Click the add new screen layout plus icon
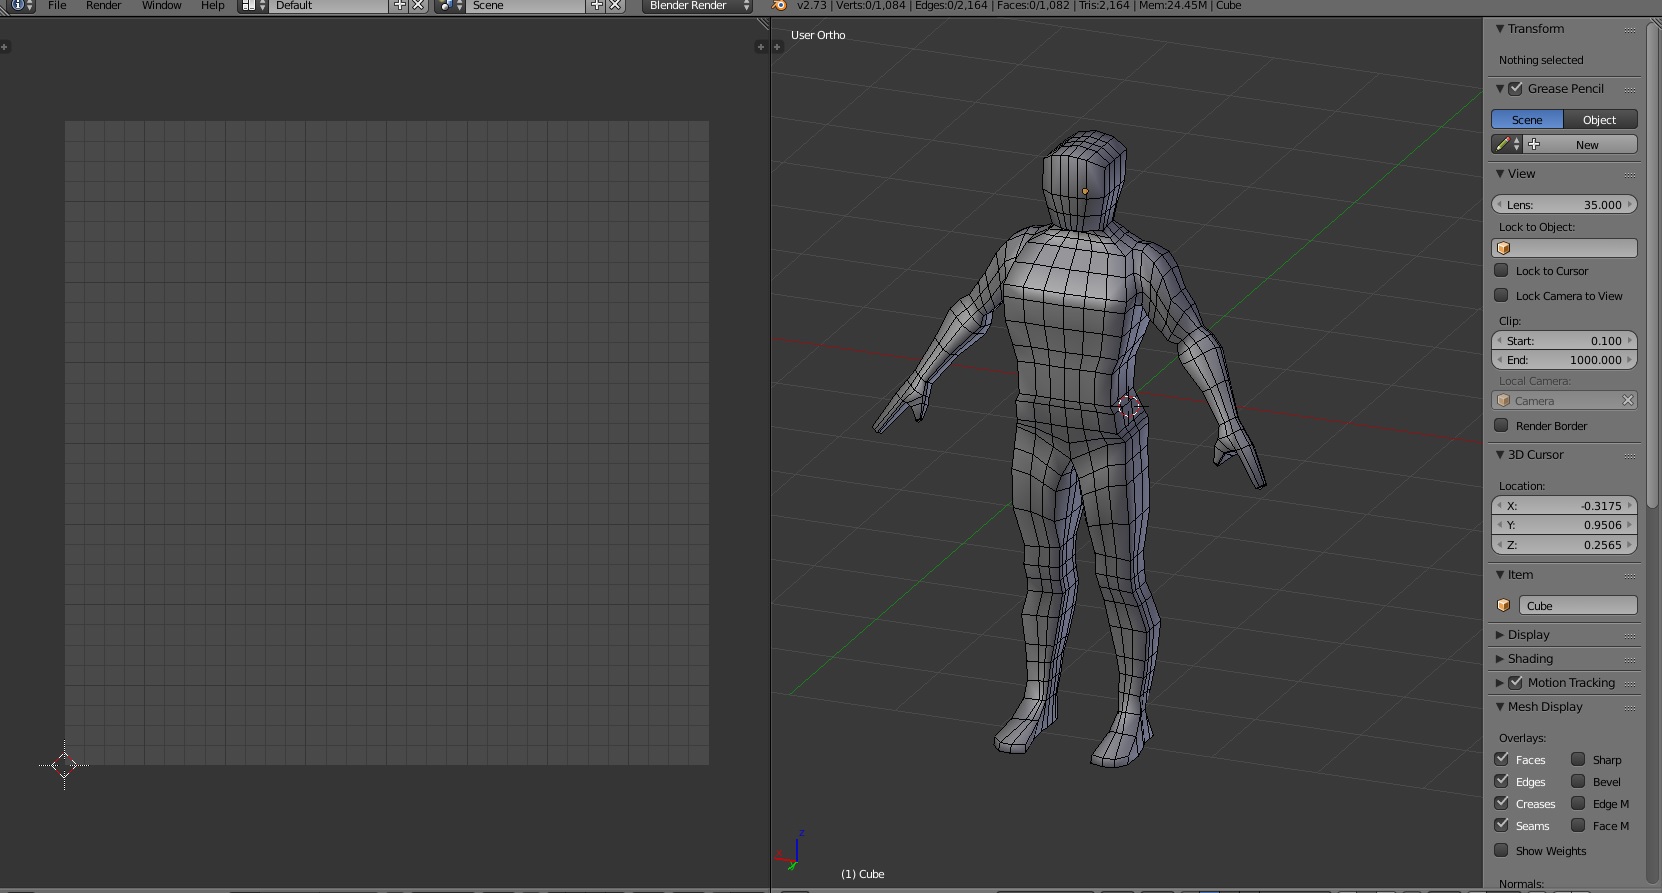The height and width of the screenshot is (893, 1662). 400,6
